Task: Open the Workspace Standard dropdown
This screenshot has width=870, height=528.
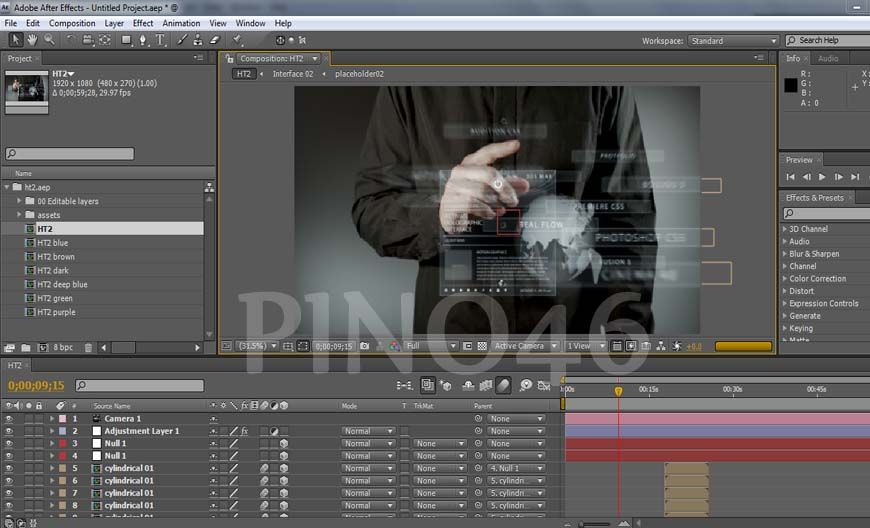Action: click(x=733, y=40)
